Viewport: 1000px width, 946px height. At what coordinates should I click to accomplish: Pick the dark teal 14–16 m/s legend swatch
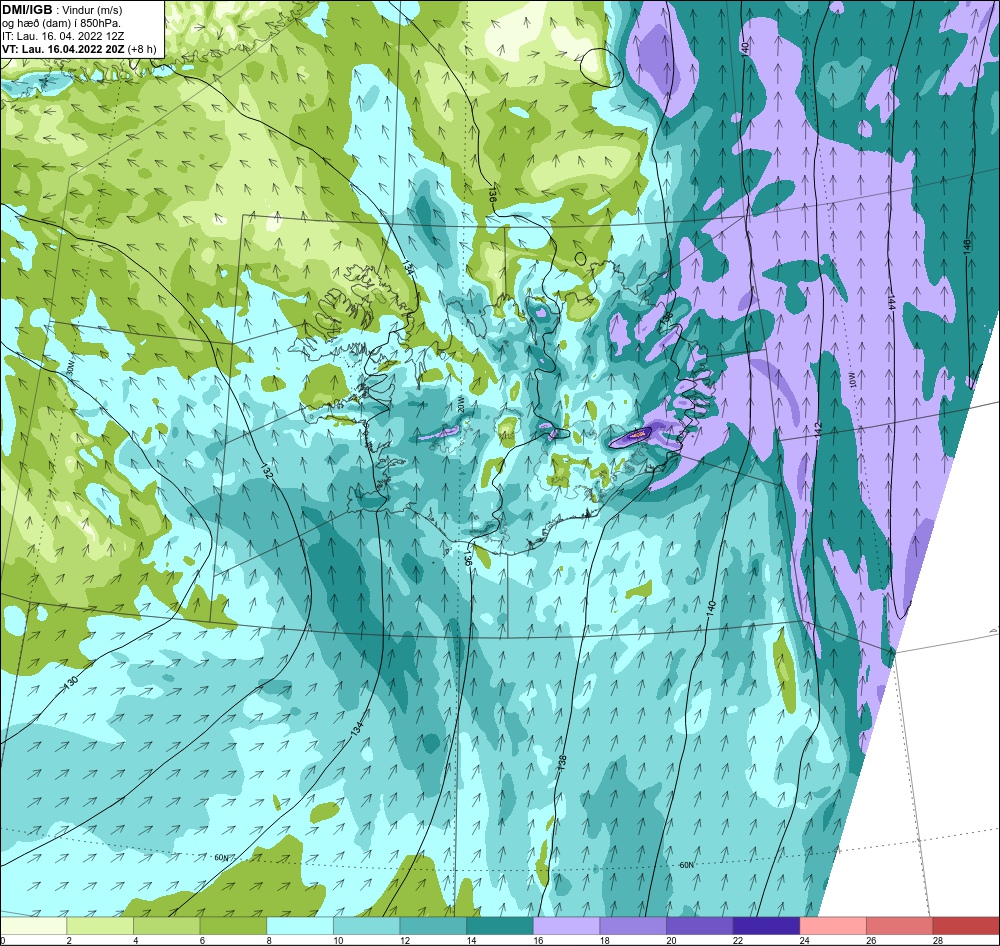click(x=499, y=926)
